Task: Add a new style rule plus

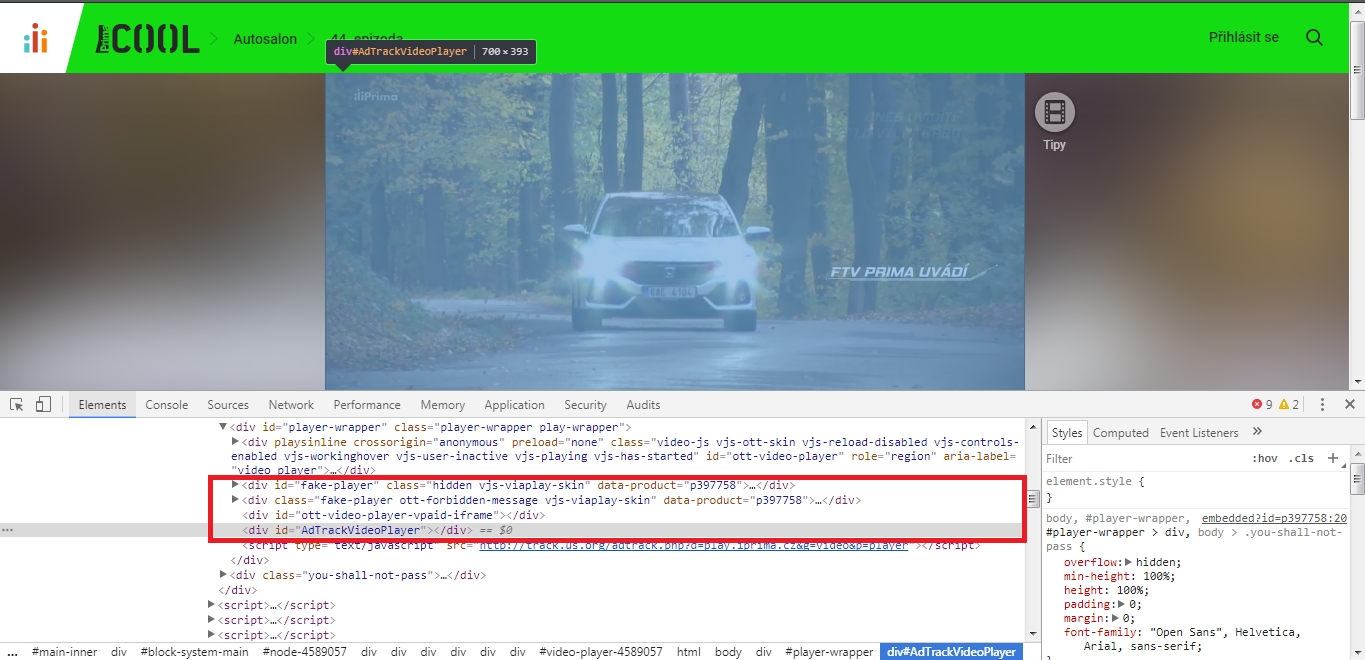Action: [x=1332, y=458]
